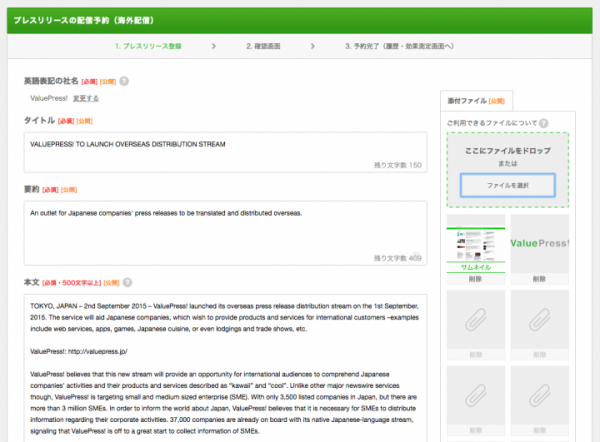Click chevron arrow between step 1 and 2

[x=214, y=46]
